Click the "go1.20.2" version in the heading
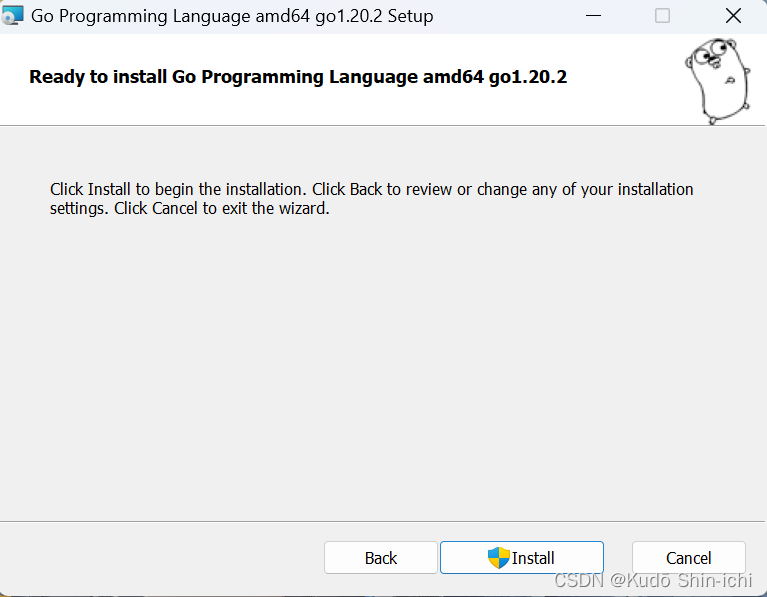The width and height of the screenshot is (767, 597). coord(527,77)
